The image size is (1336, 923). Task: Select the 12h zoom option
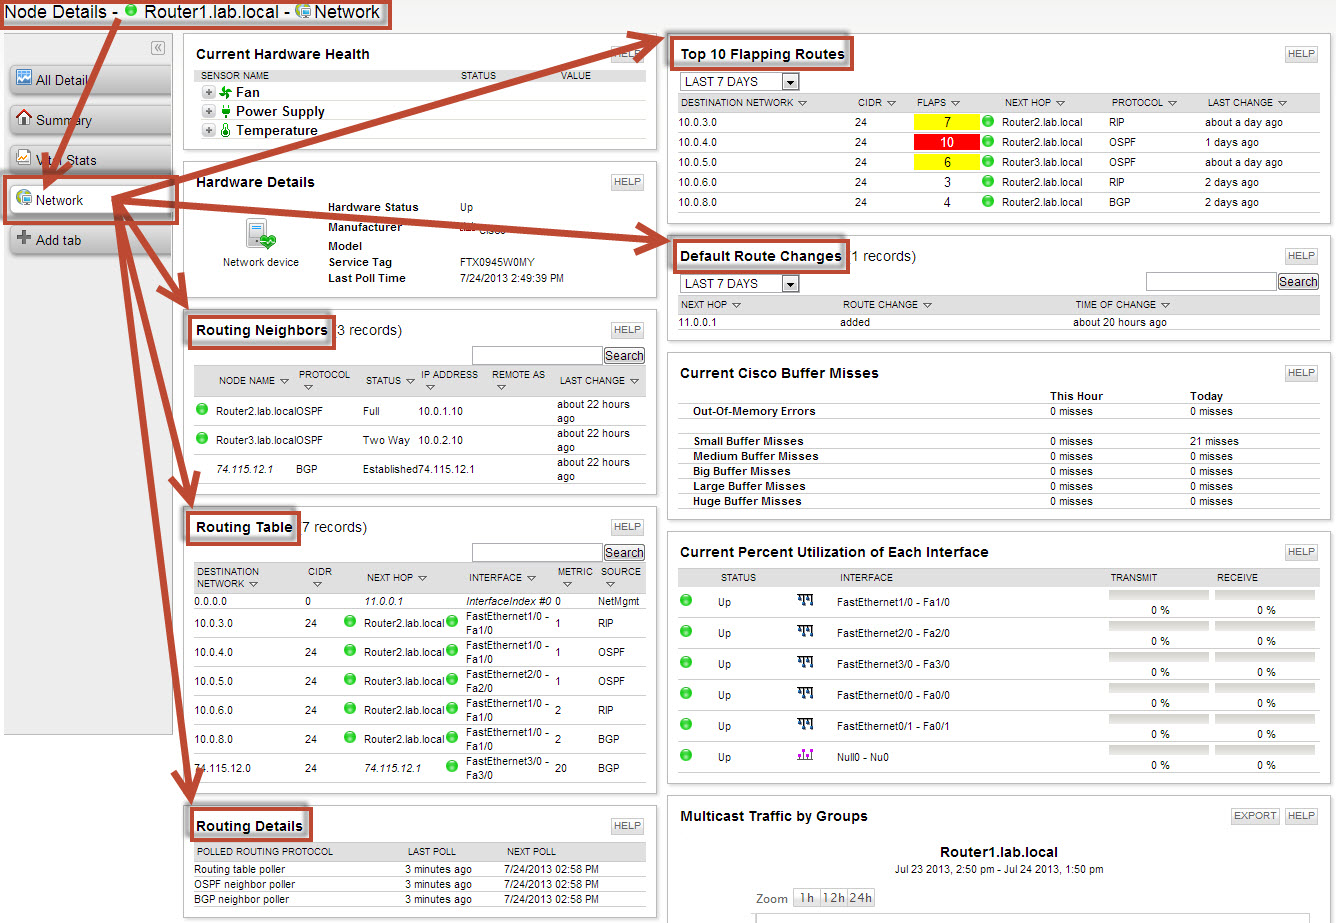pos(832,898)
